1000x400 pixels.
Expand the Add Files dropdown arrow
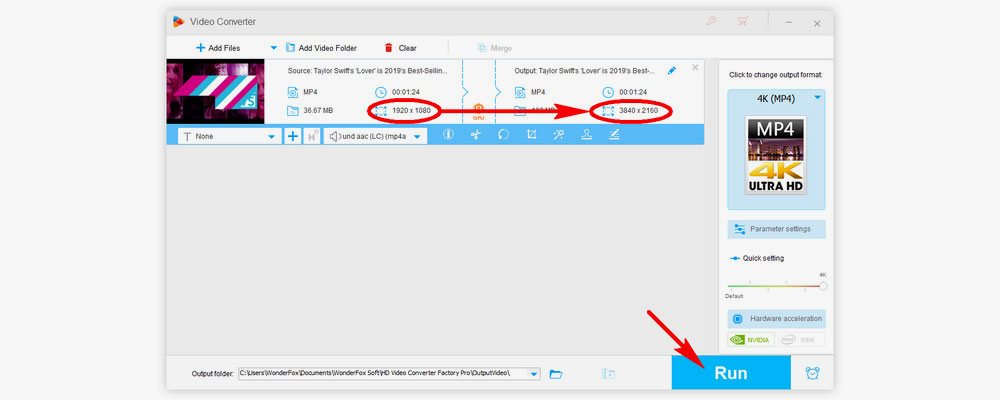pos(274,48)
